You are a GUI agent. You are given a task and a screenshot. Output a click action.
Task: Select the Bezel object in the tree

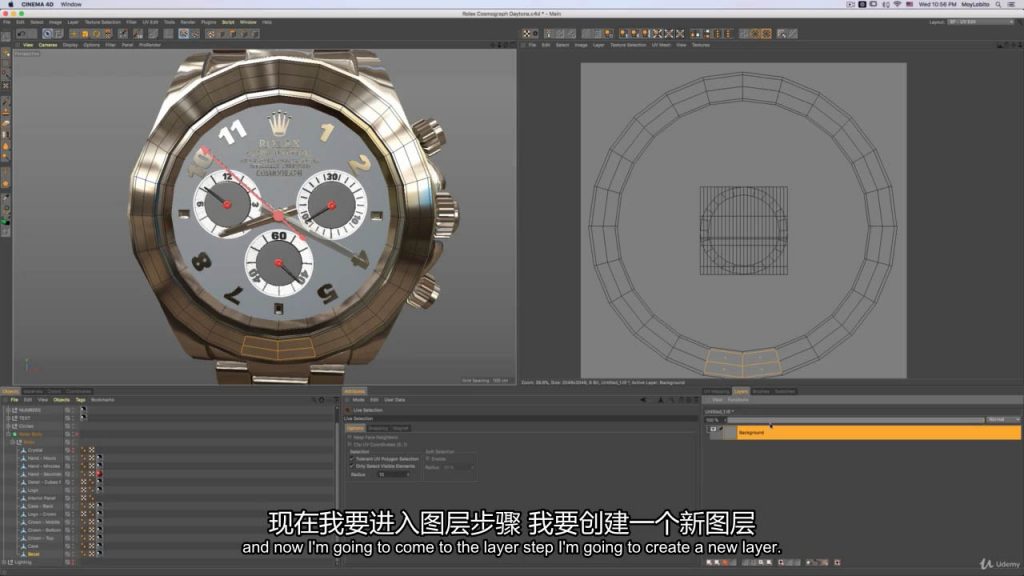(33, 554)
